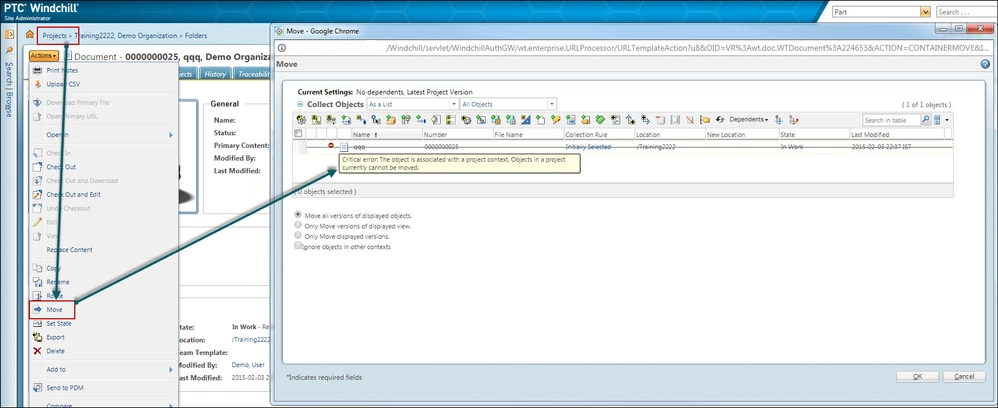Click the blue triangle toolbar icon
This screenshot has height=408, width=998.
coord(526,119)
